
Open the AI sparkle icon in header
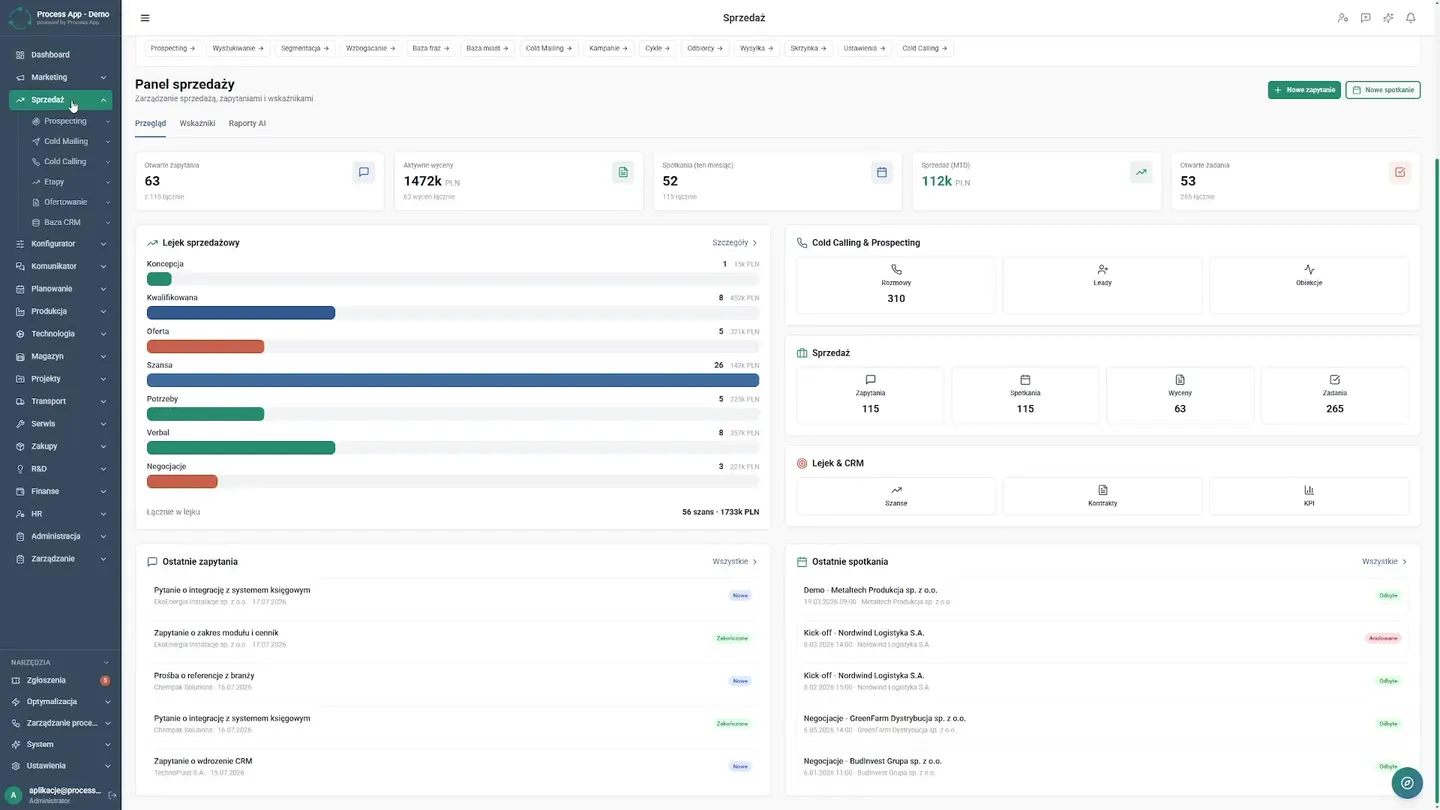[x=1388, y=18]
